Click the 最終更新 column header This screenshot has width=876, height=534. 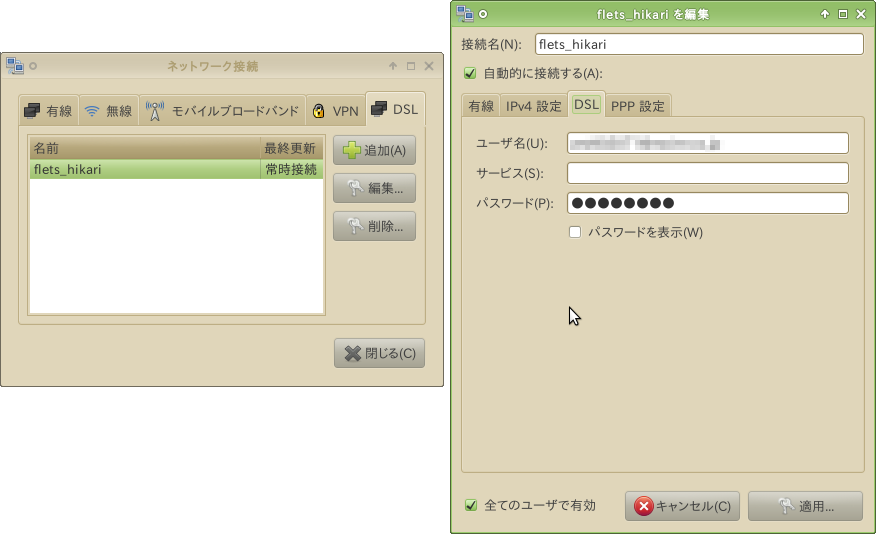pos(292,149)
